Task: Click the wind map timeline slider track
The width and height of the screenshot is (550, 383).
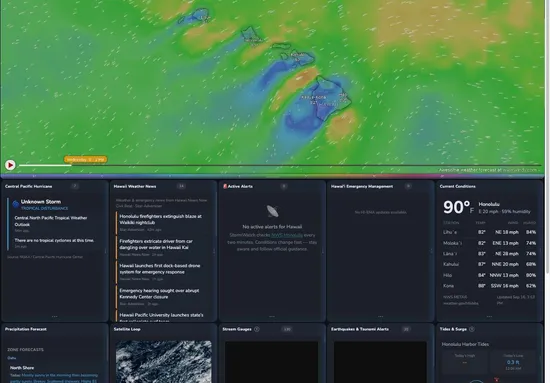Action: pos(280,165)
